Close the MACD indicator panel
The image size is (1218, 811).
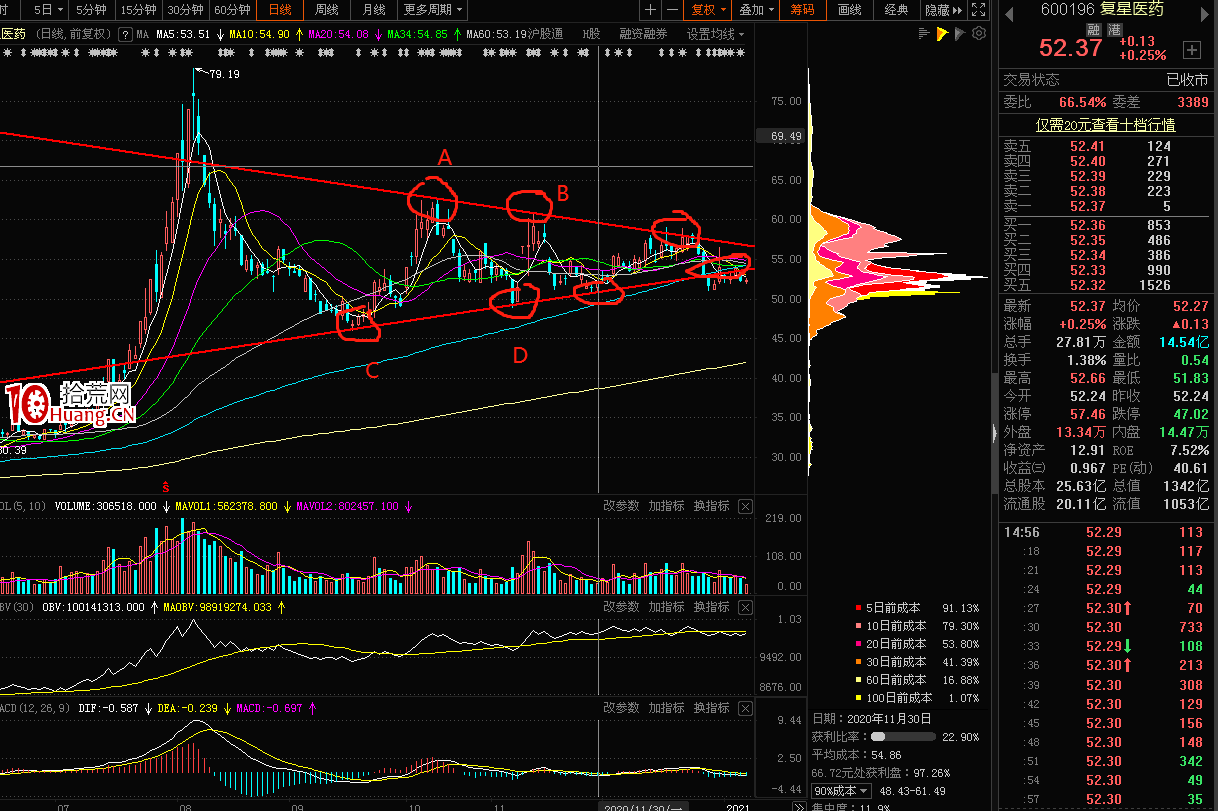(x=745, y=708)
